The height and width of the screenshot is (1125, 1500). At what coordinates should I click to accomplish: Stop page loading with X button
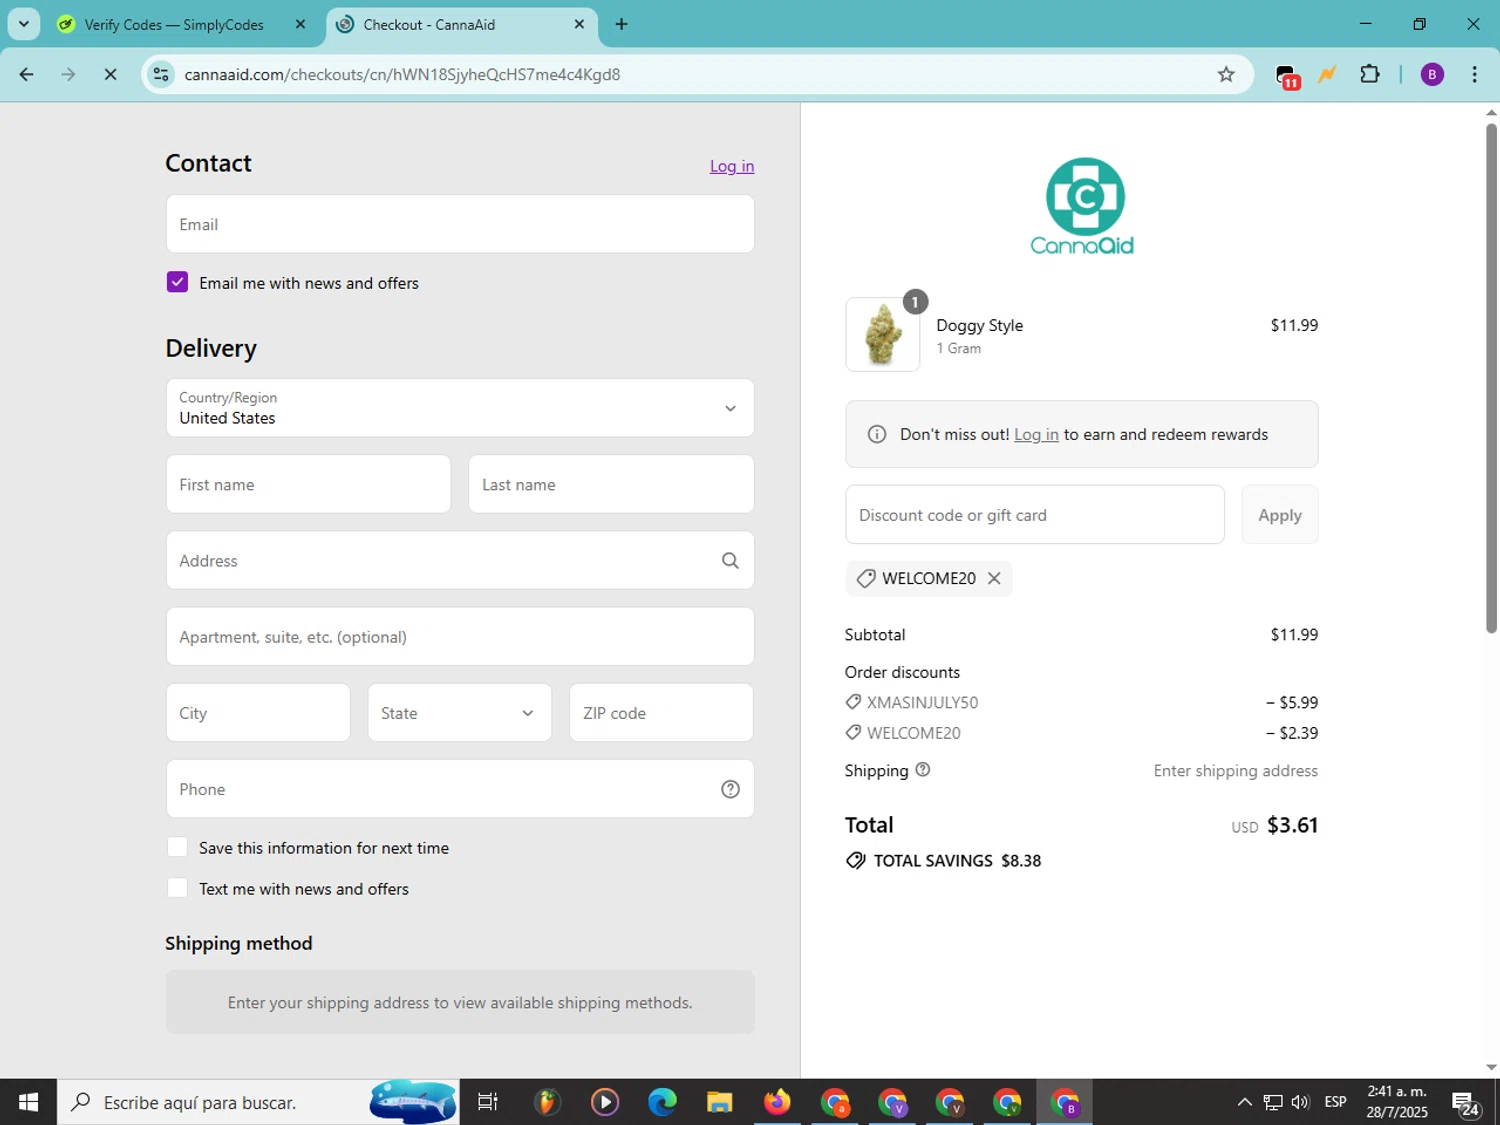pyautogui.click(x=110, y=74)
